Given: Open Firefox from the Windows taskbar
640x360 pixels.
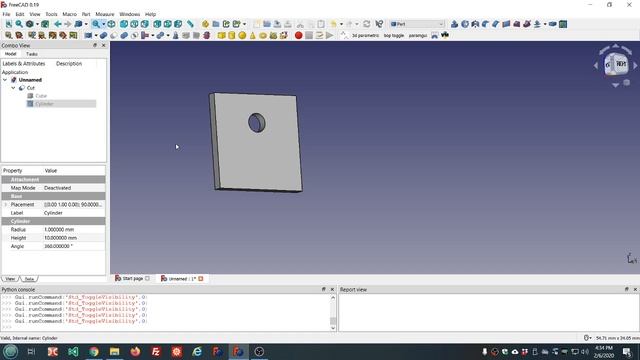Looking at the screenshot, I should (x=135, y=351).
